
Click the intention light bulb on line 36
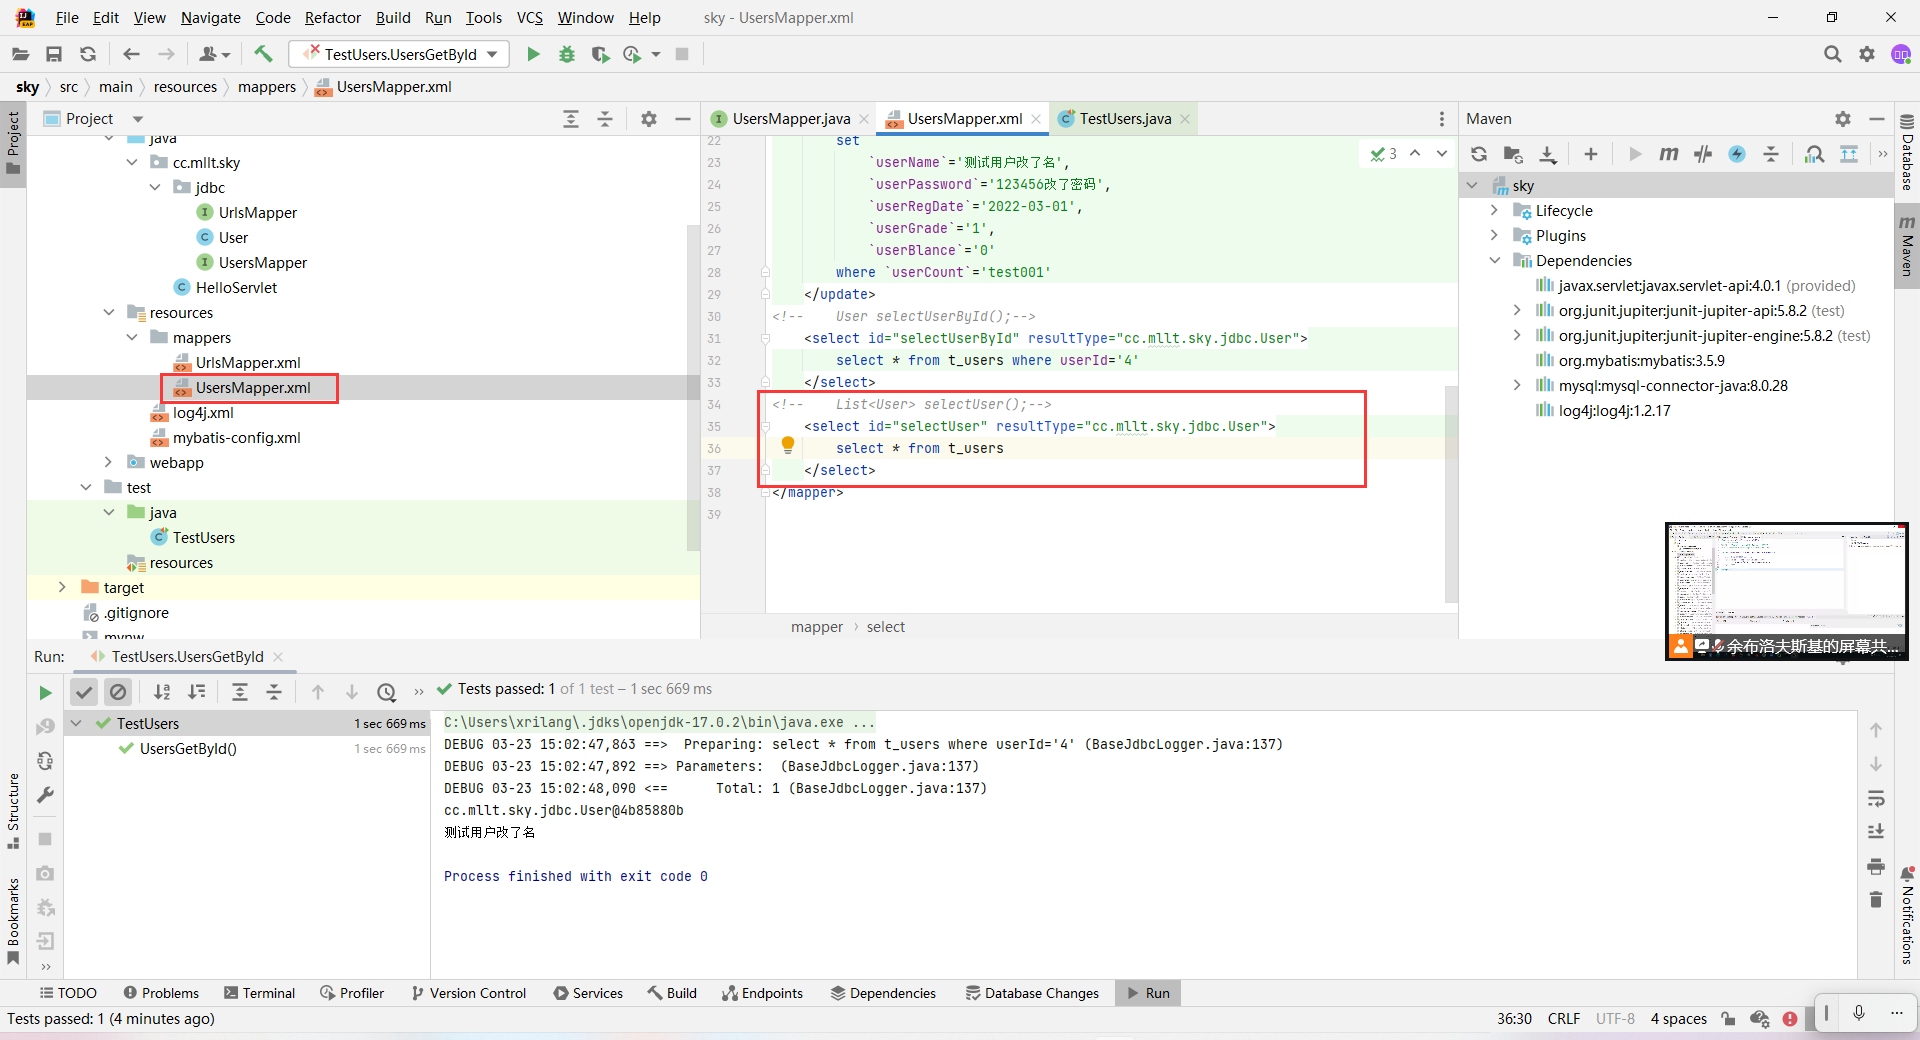[x=787, y=445]
